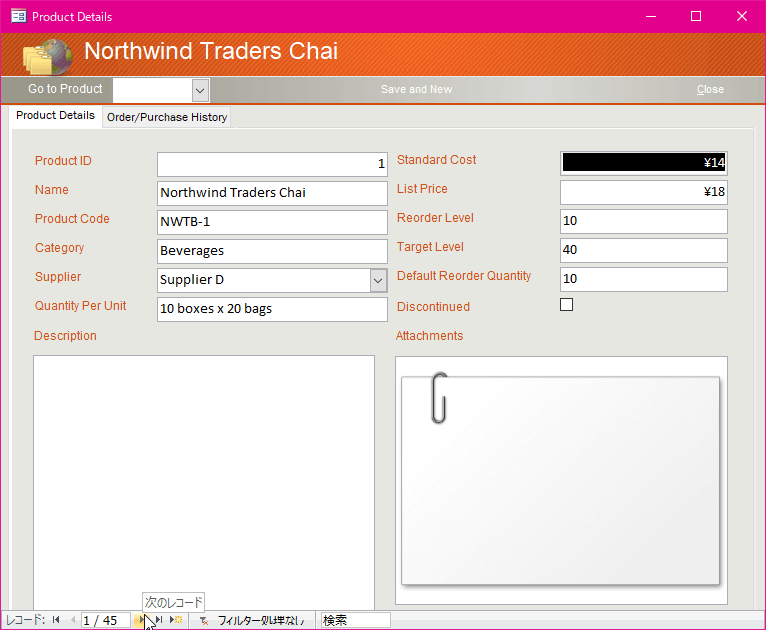Click the no-filter indicator in navigation bar
This screenshot has width=766, height=630.
(253, 620)
